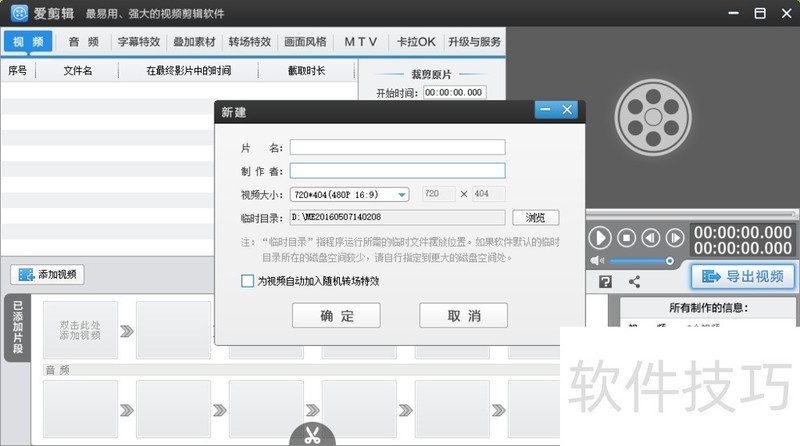Click the scissors cut icon
This screenshot has width=800, height=446.
point(312,434)
